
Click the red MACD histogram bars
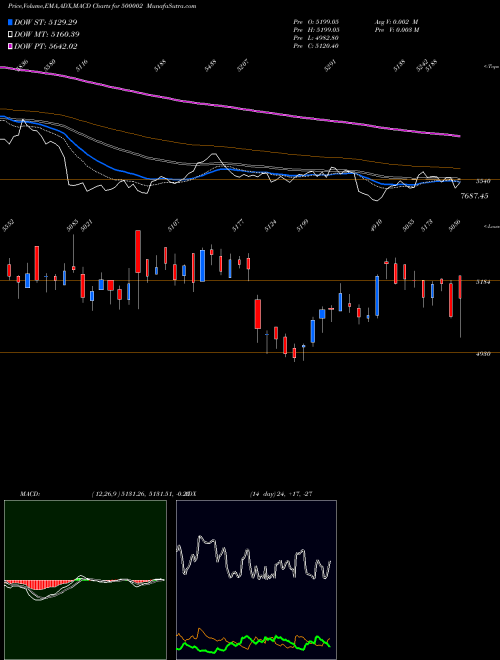tap(38, 584)
